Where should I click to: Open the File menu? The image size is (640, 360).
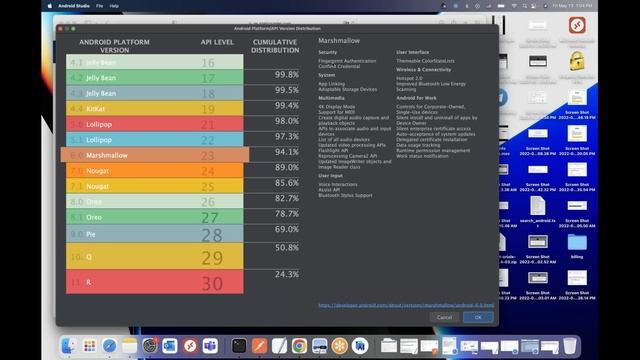click(100, 6)
